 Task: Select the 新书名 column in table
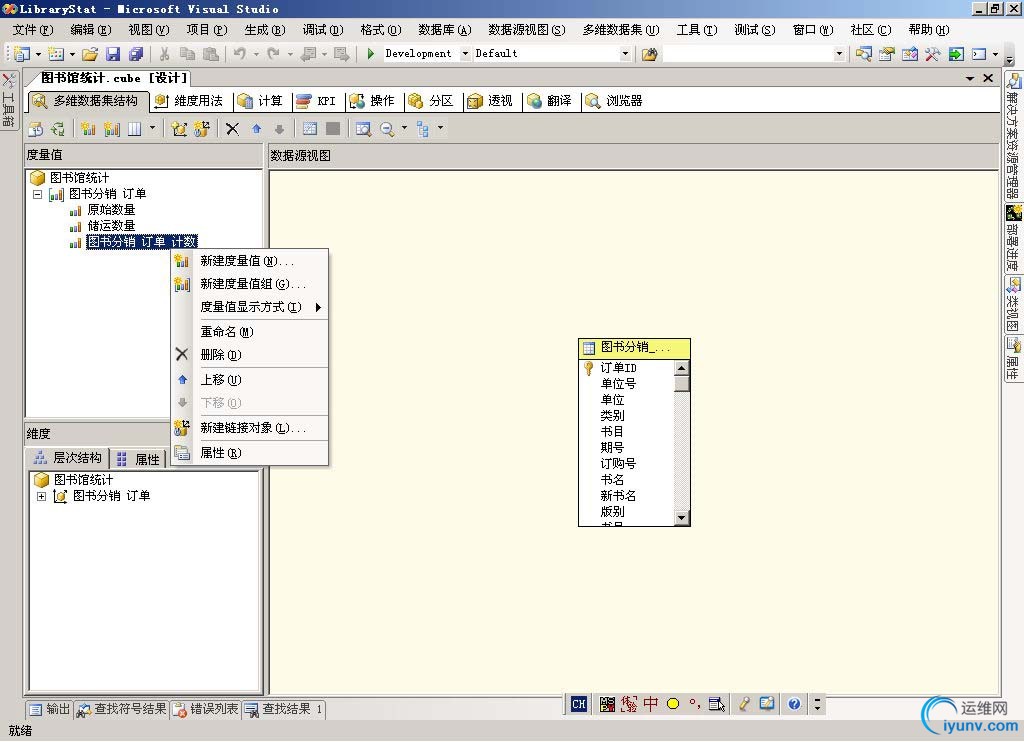tap(618, 496)
